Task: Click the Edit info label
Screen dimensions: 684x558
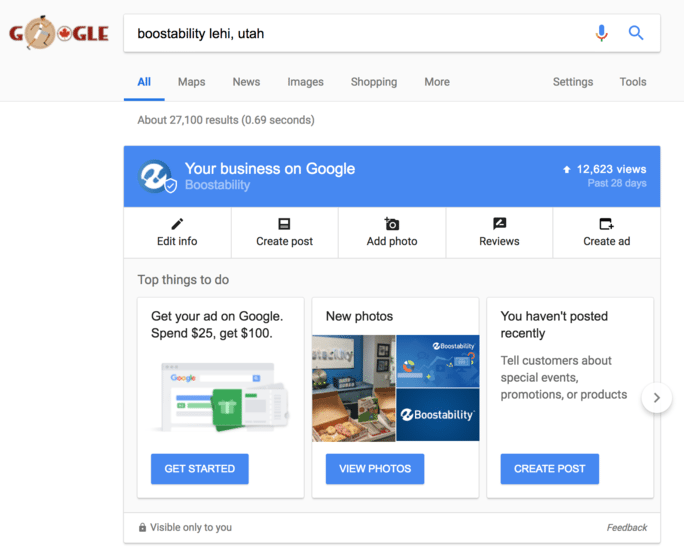Action: 177,241
